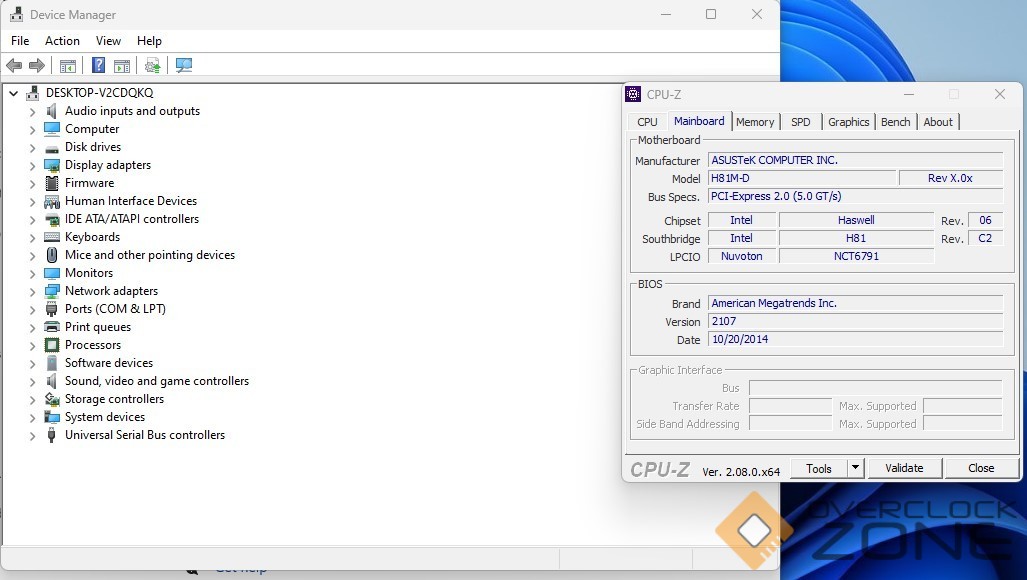Expand the Sound, video and game controllers node
Image resolution: width=1027 pixels, height=580 pixels.
[x=32, y=382]
